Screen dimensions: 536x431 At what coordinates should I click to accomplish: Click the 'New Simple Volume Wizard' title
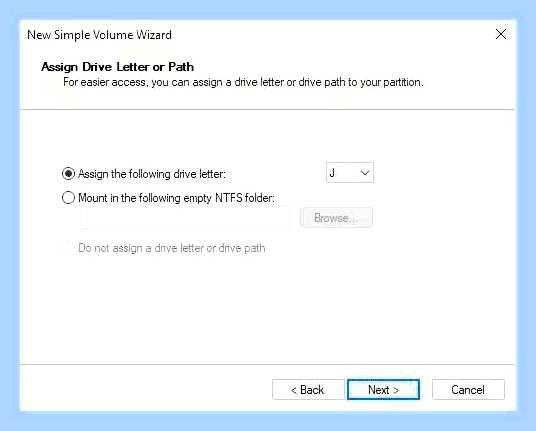coord(99,35)
